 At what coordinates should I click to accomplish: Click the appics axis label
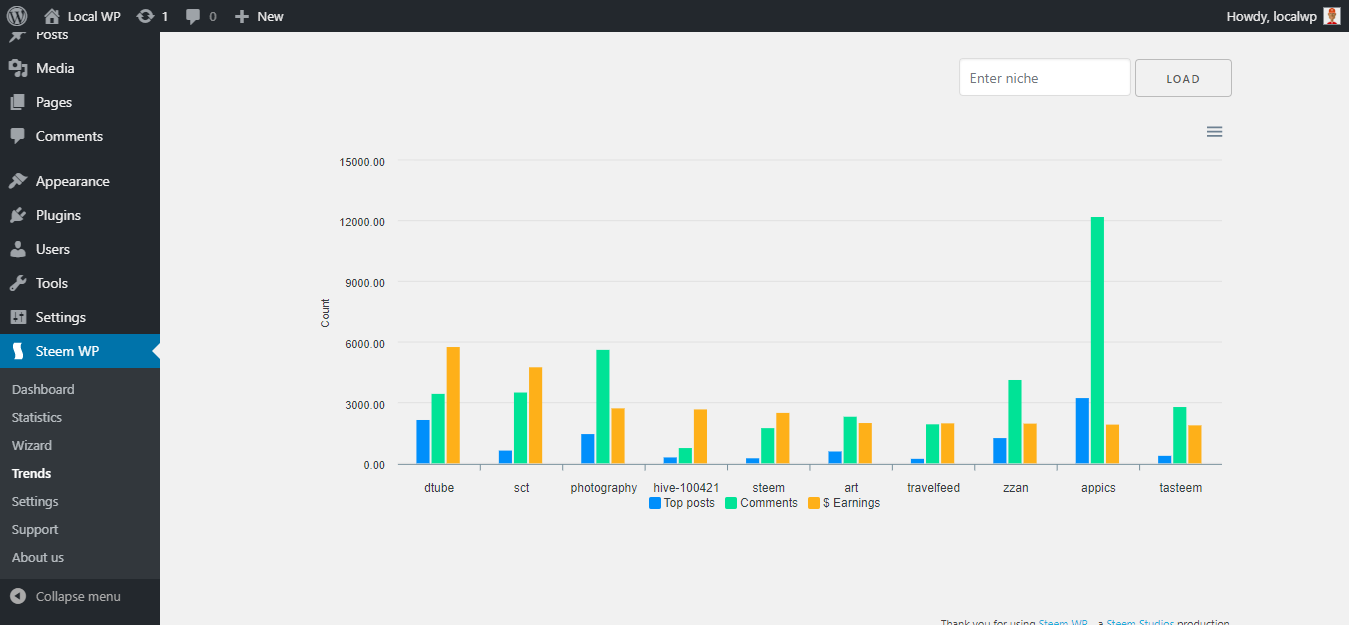tap(1098, 488)
